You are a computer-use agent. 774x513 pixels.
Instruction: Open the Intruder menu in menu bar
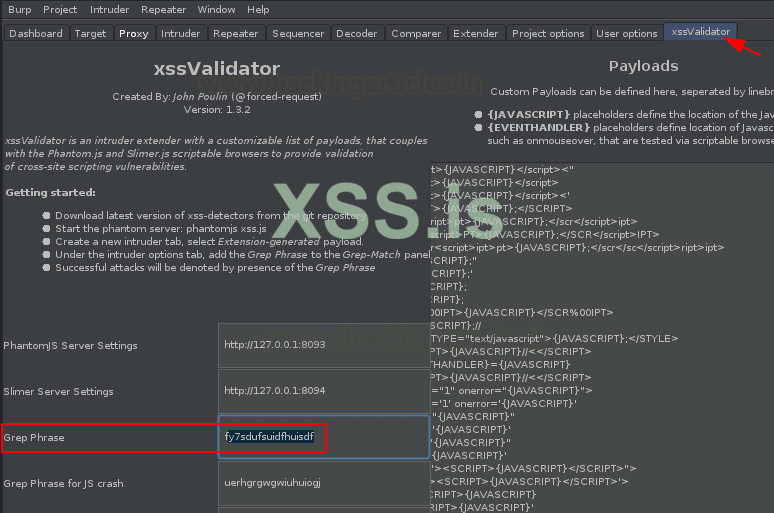(109, 9)
